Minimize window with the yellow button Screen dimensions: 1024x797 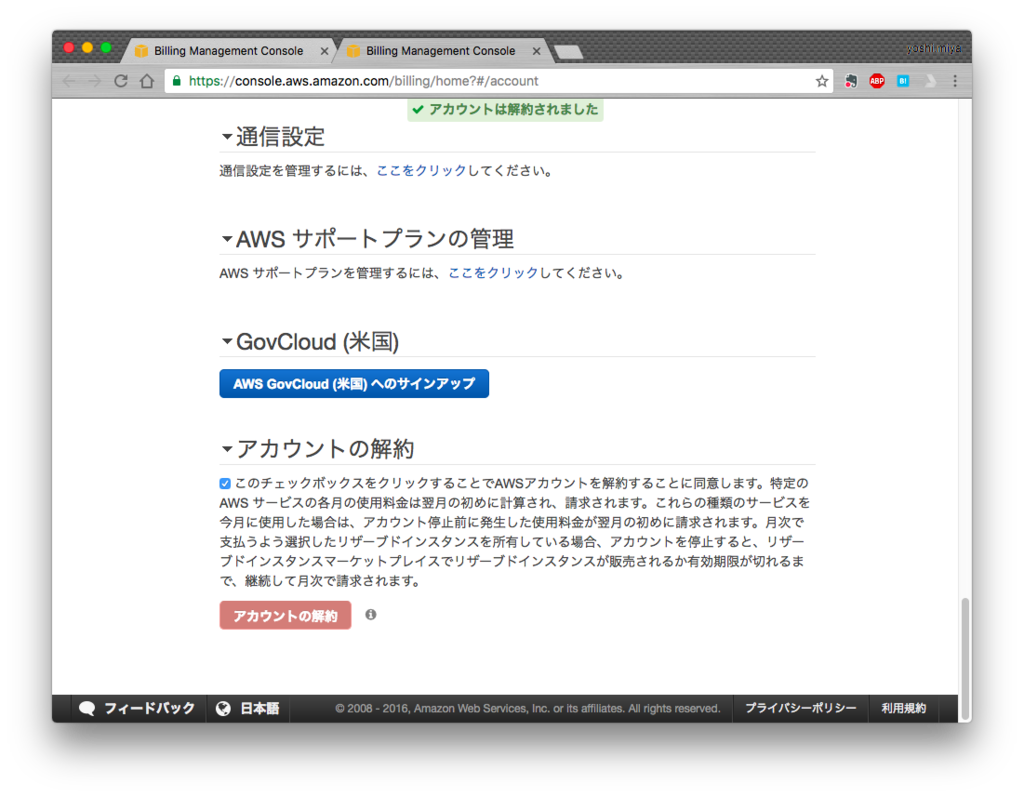click(x=87, y=48)
